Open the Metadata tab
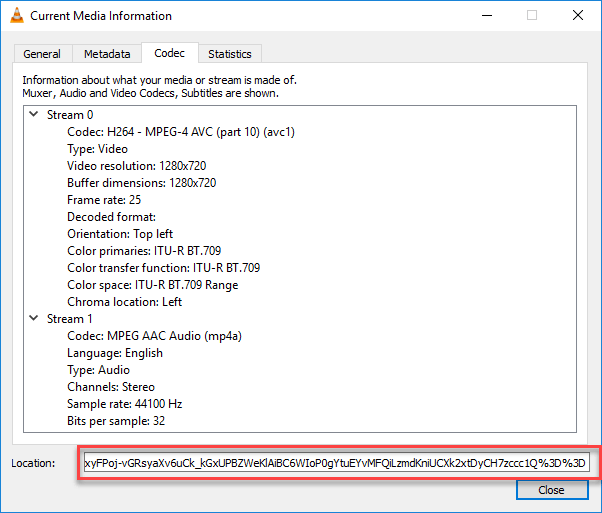 (107, 54)
